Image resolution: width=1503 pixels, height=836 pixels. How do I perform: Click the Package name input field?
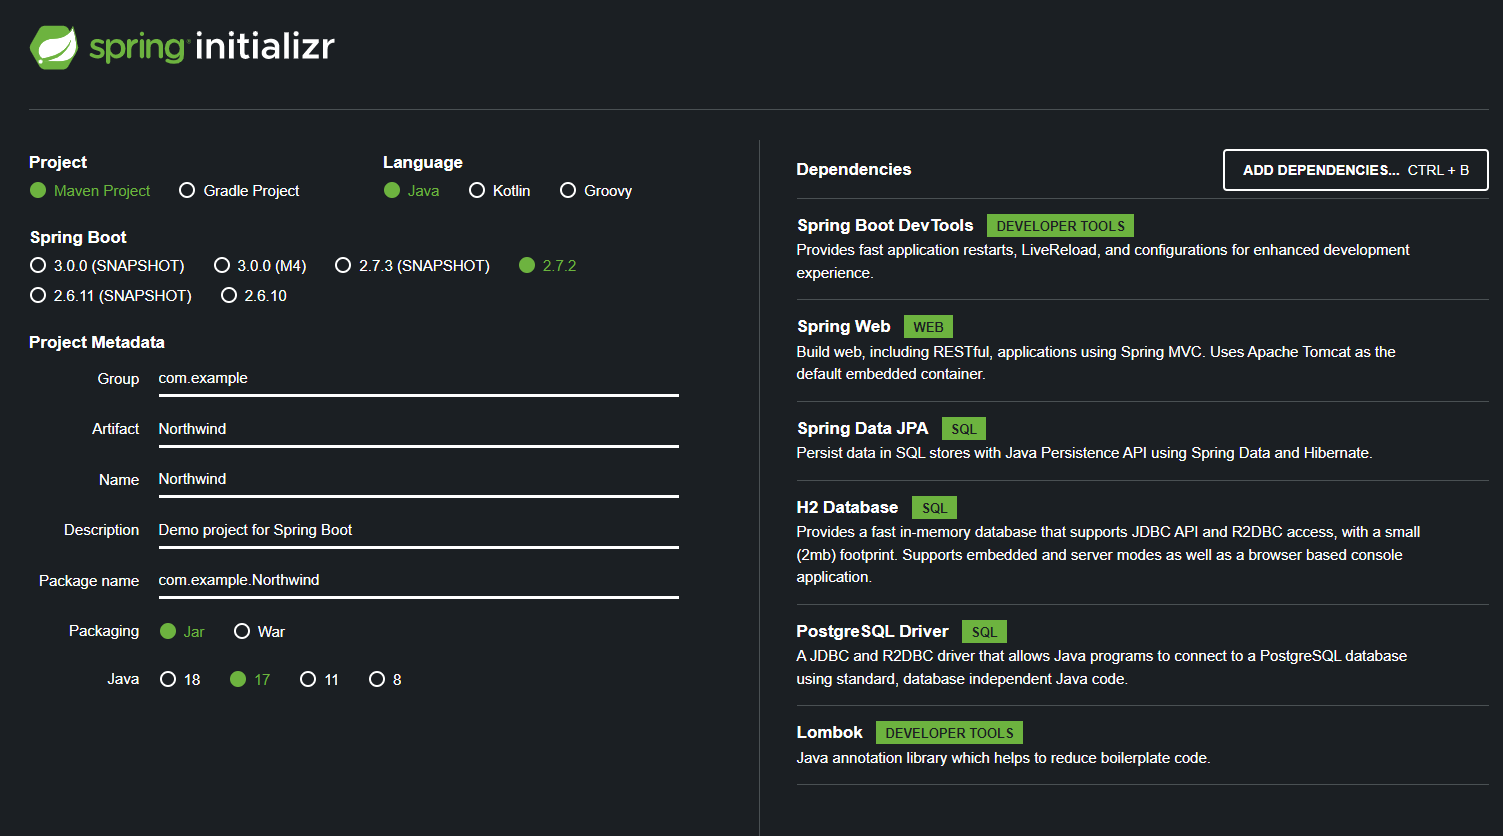[x=417, y=579]
